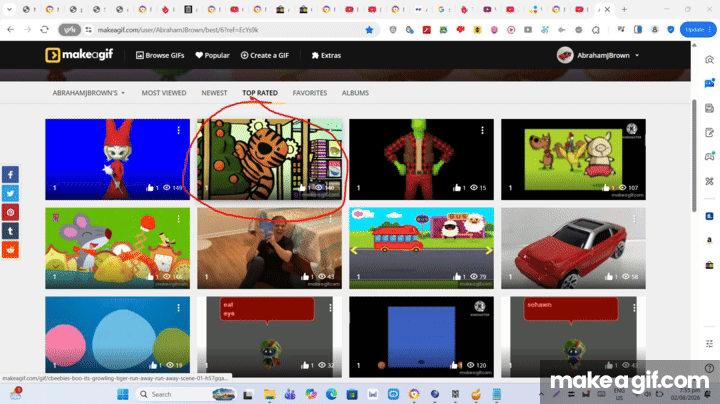Open Microsoft Store from taskbar
The image size is (720, 404).
352,394
